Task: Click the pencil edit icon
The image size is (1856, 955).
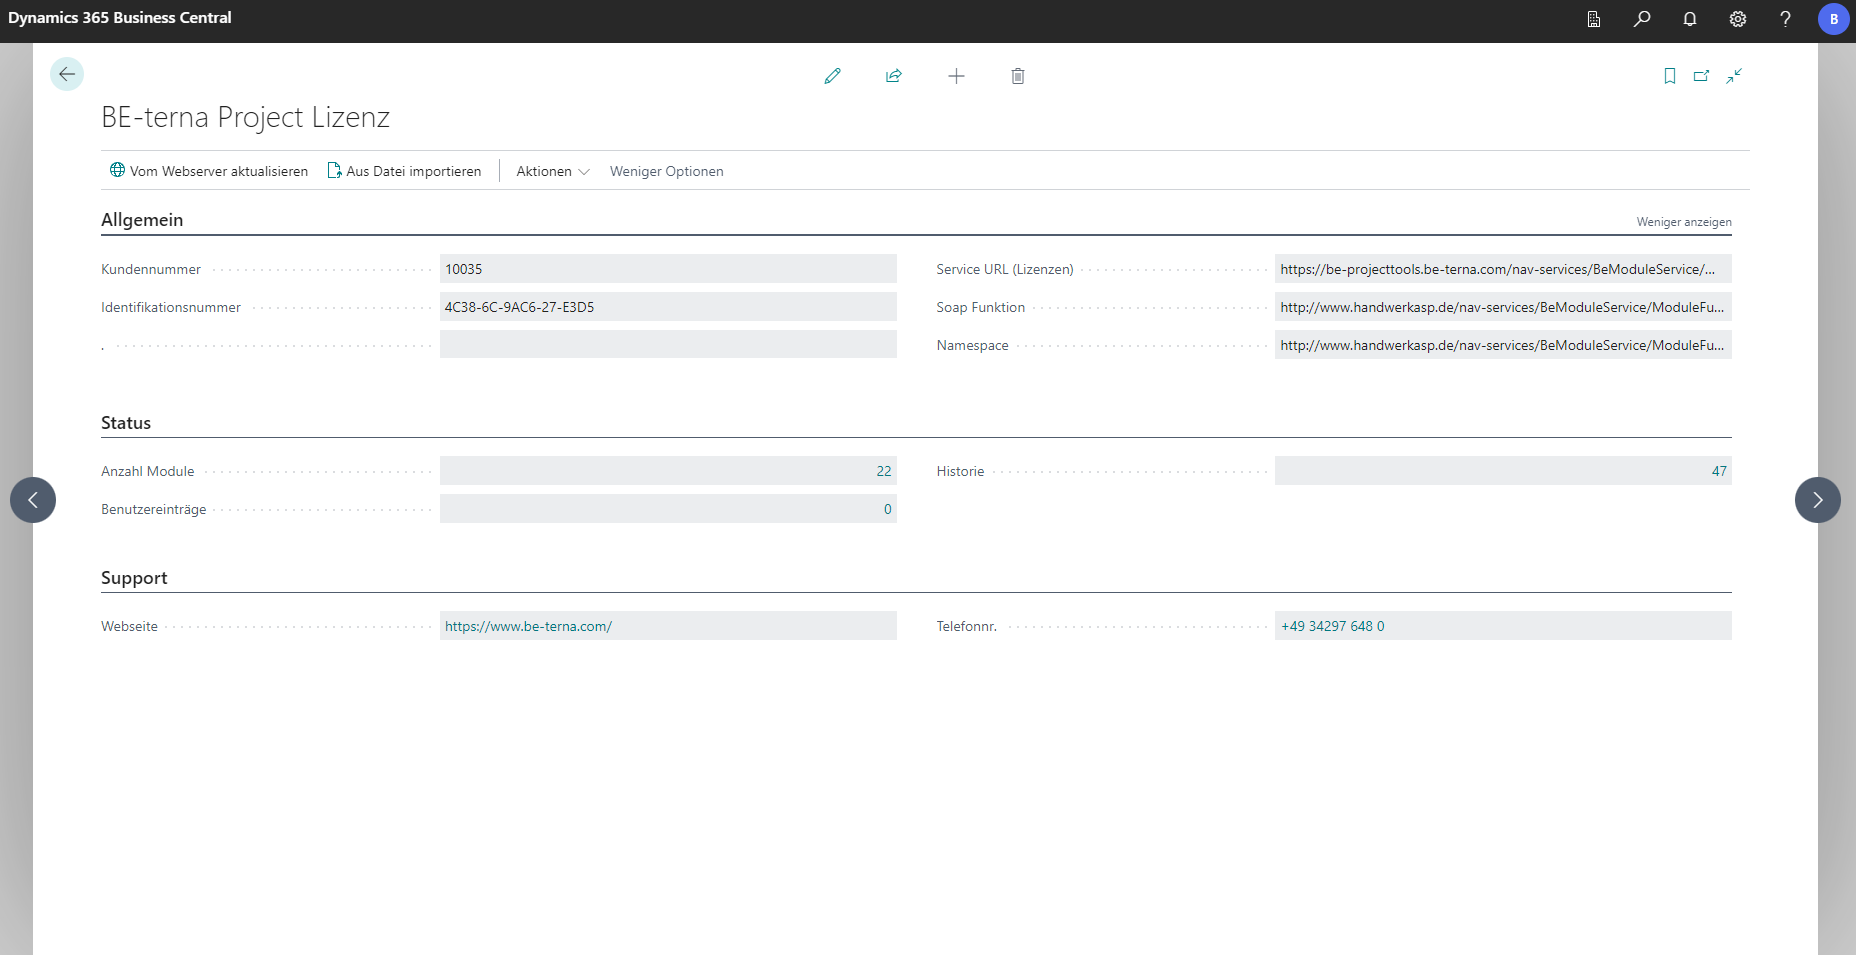Action: click(832, 76)
